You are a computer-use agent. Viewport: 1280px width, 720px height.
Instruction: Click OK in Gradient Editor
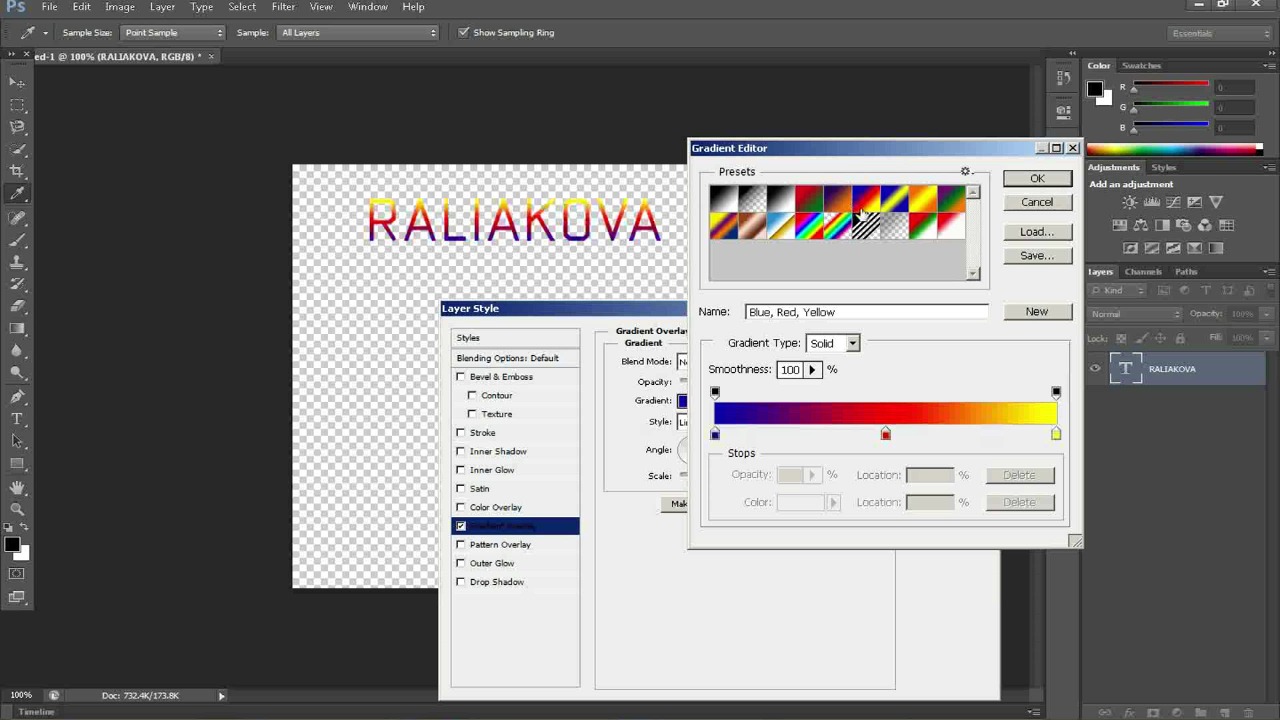1037,179
